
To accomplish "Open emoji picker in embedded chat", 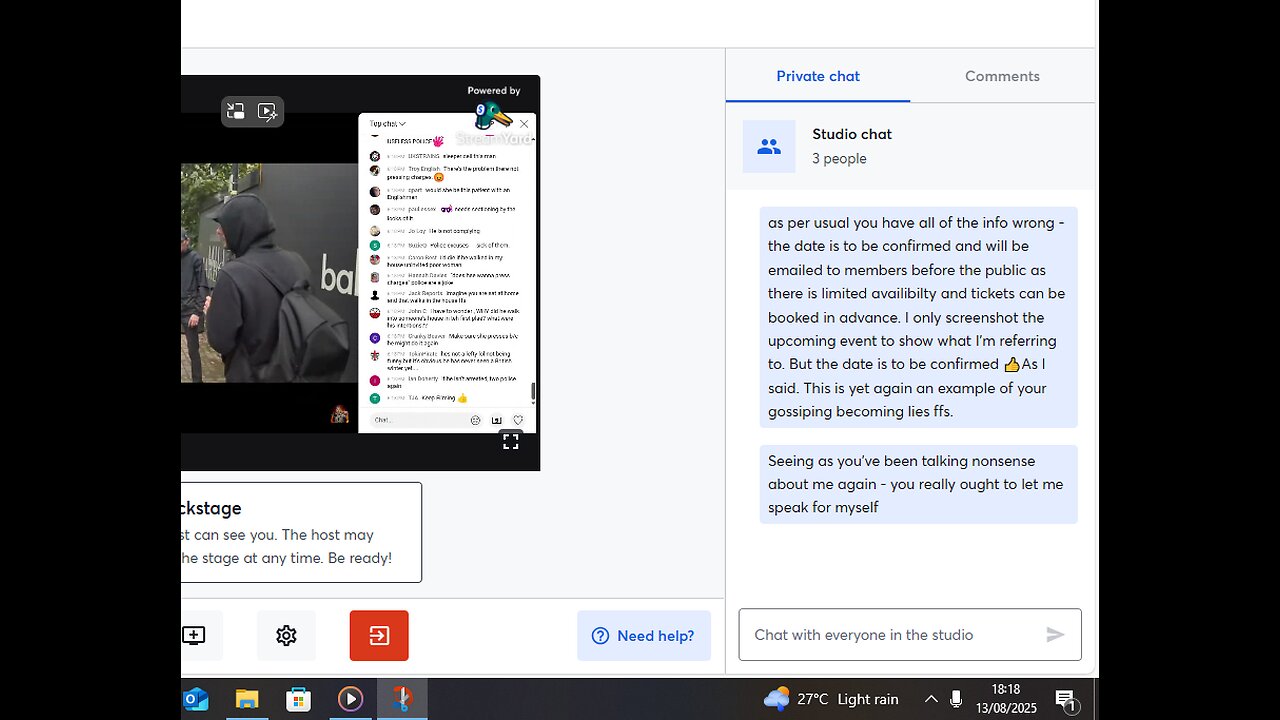I will pos(475,420).
